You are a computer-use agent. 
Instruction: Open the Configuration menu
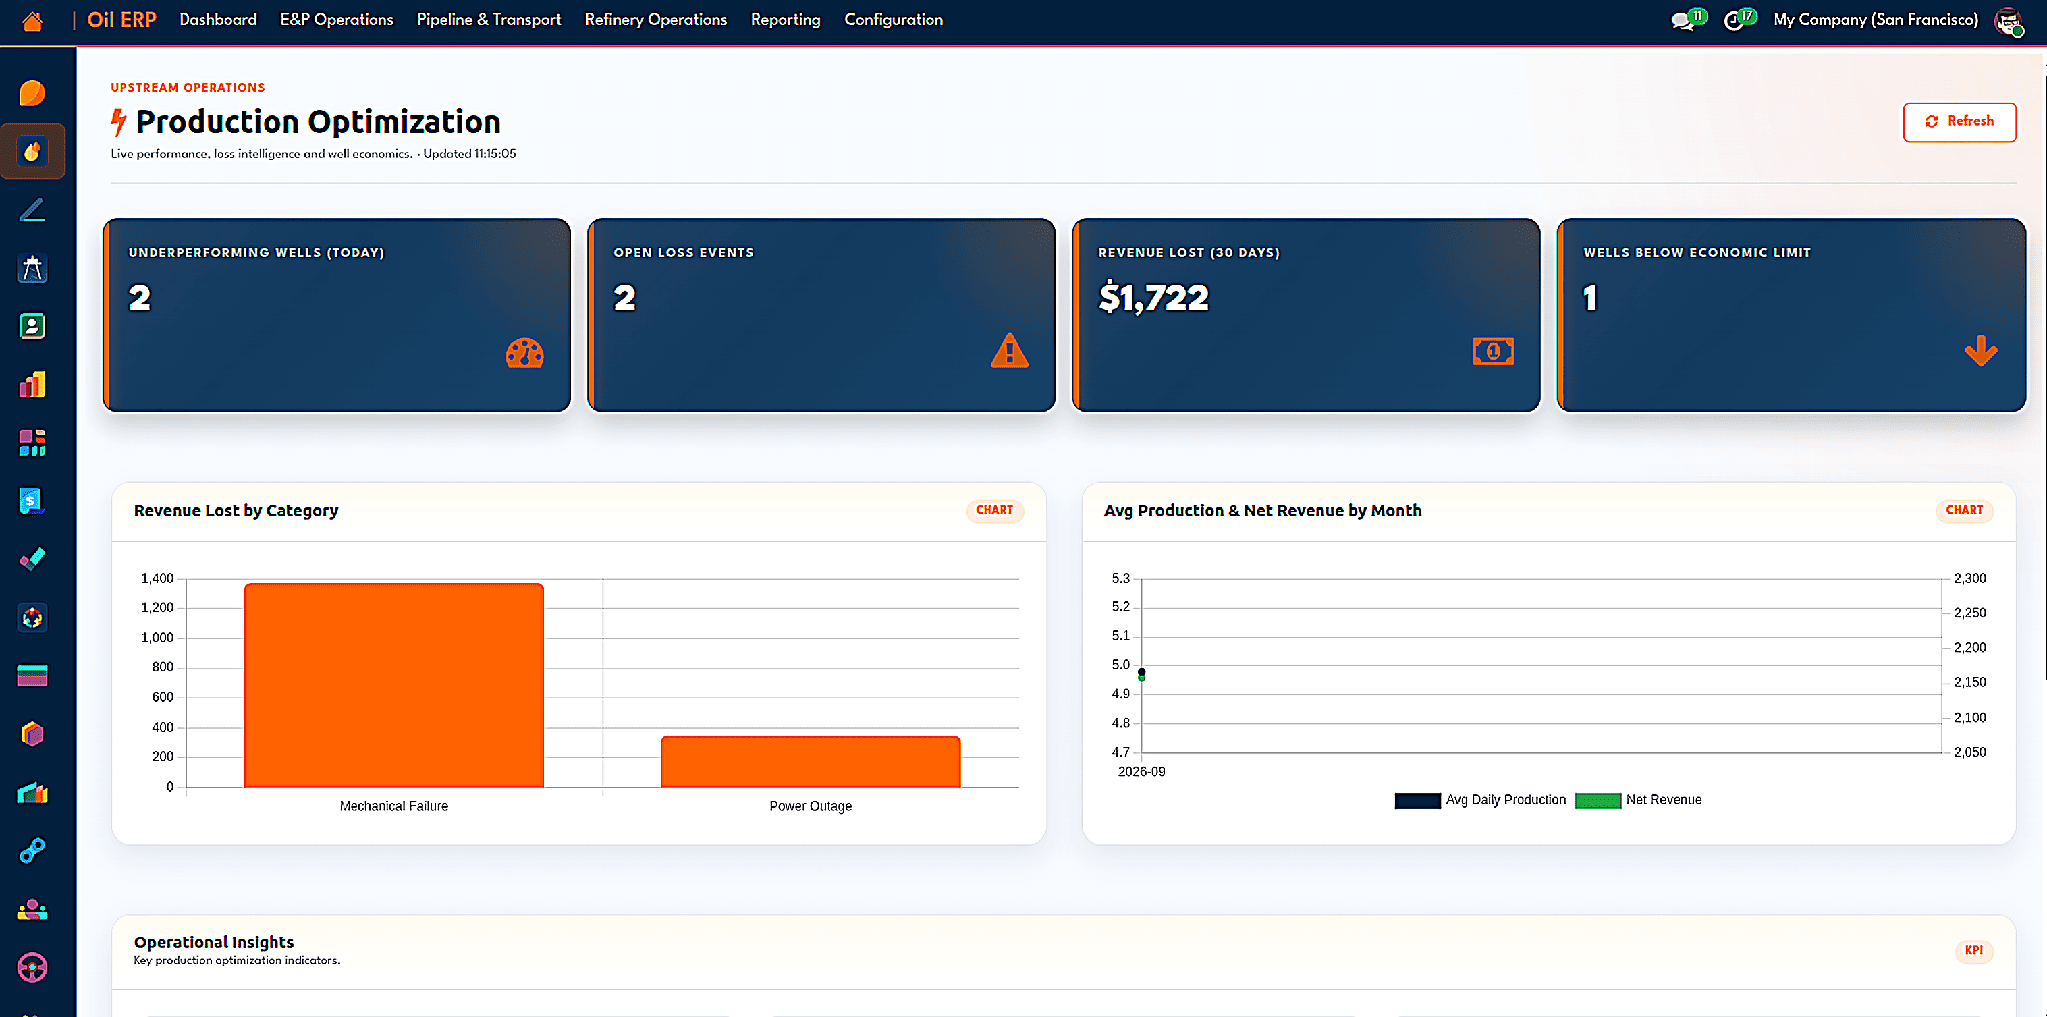(x=894, y=20)
